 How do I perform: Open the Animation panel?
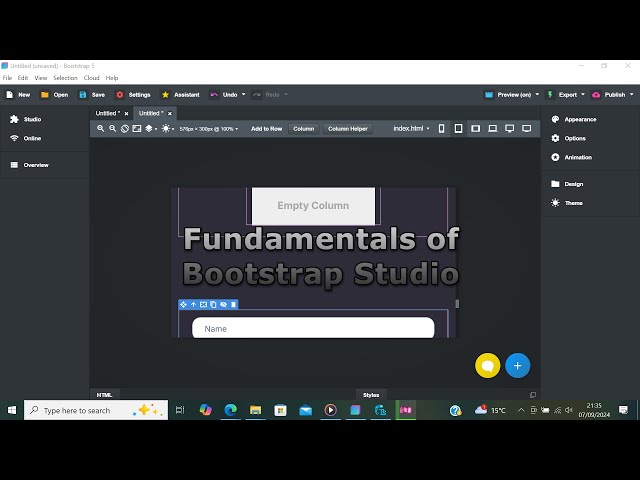(x=571, y=157)
